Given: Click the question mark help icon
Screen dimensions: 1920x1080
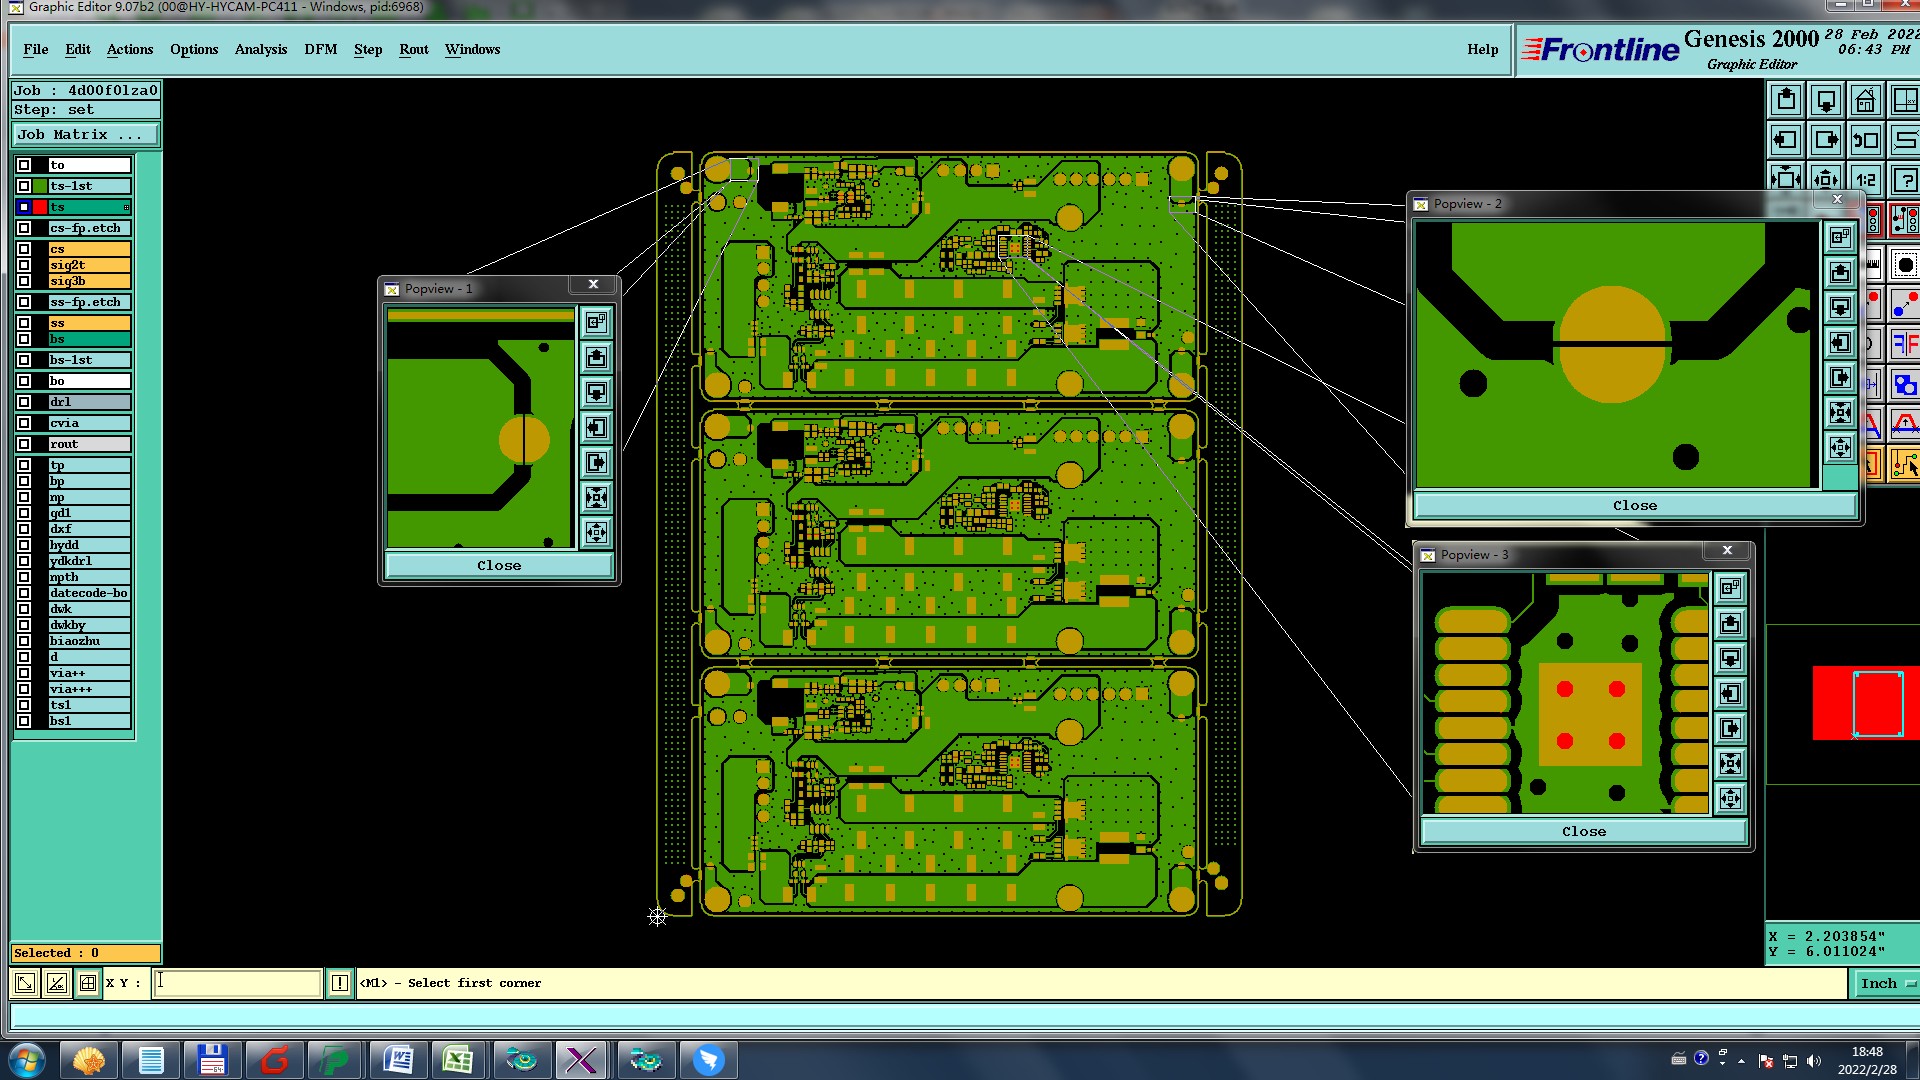Looking at the screenshot, I should (1905, 180).
